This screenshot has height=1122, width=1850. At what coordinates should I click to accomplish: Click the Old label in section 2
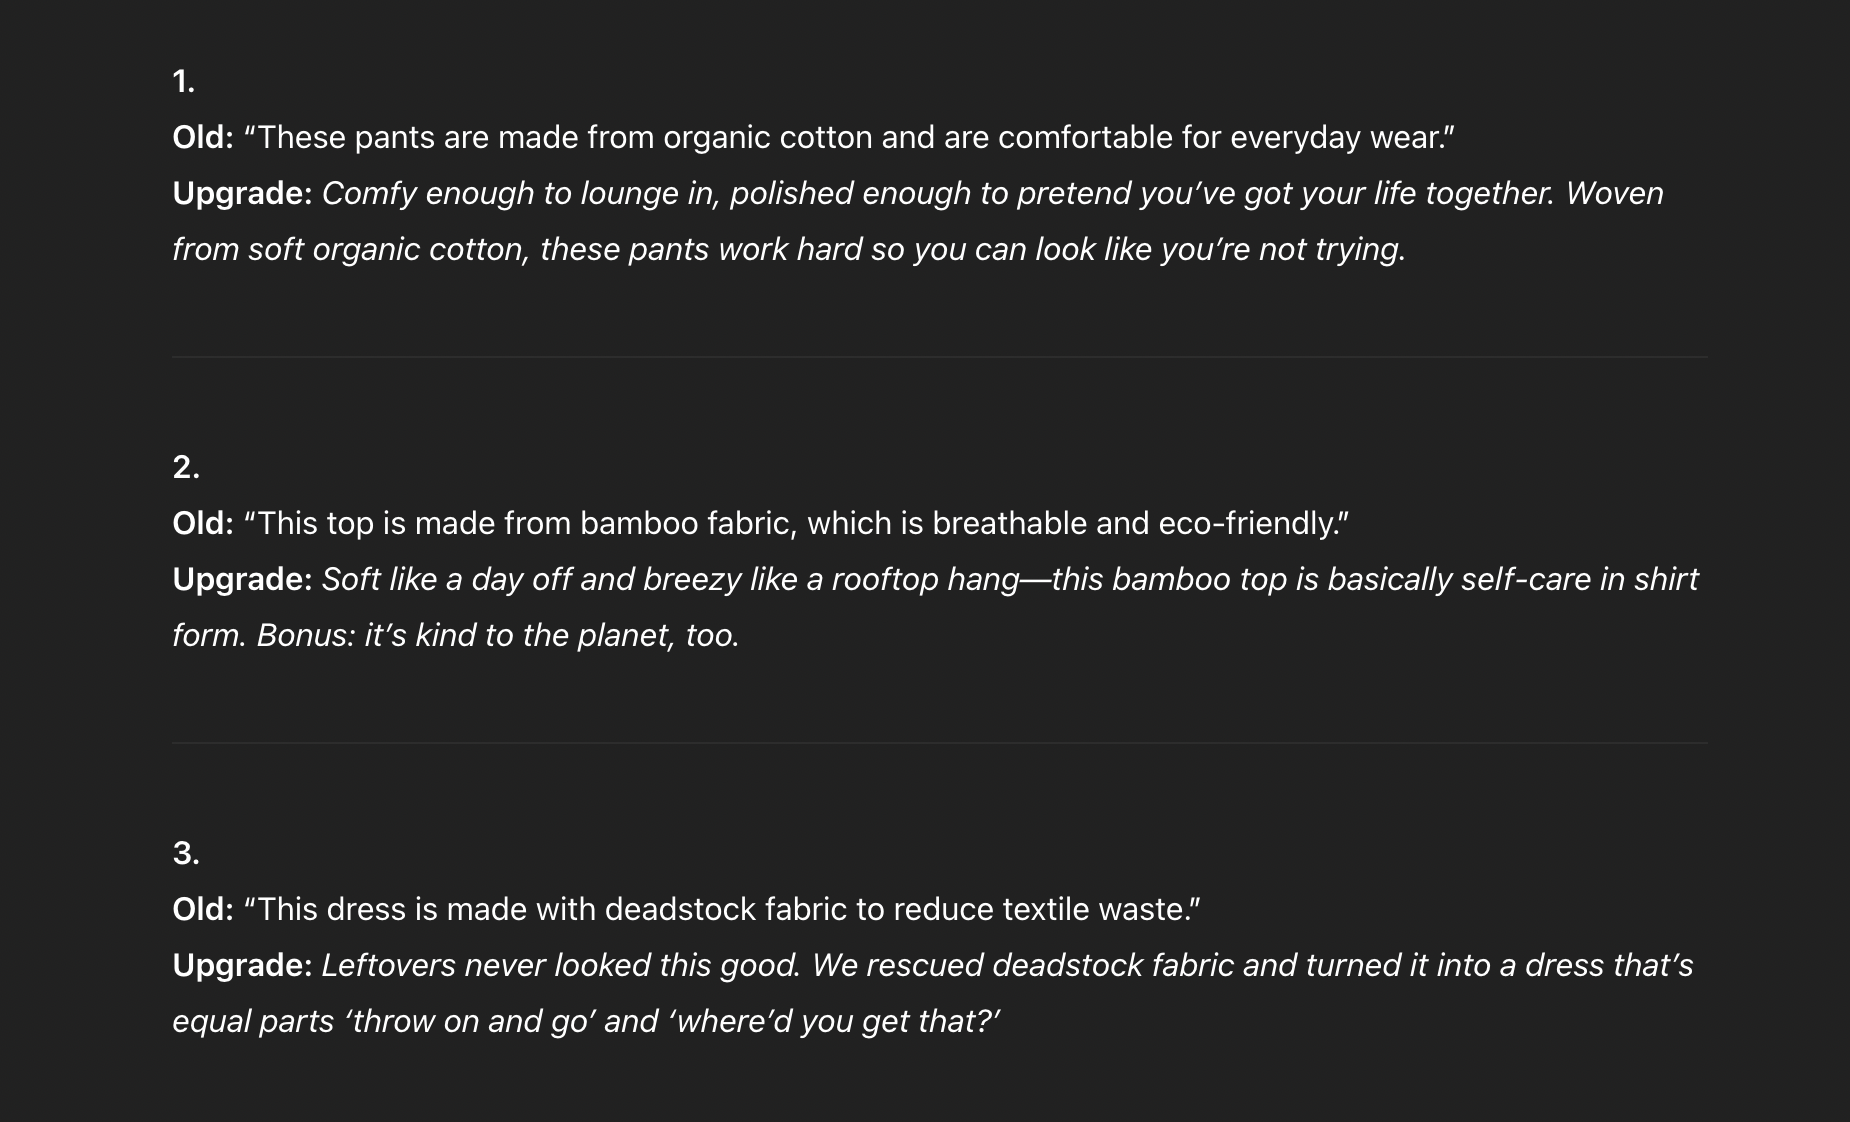(x=203, y=523)
